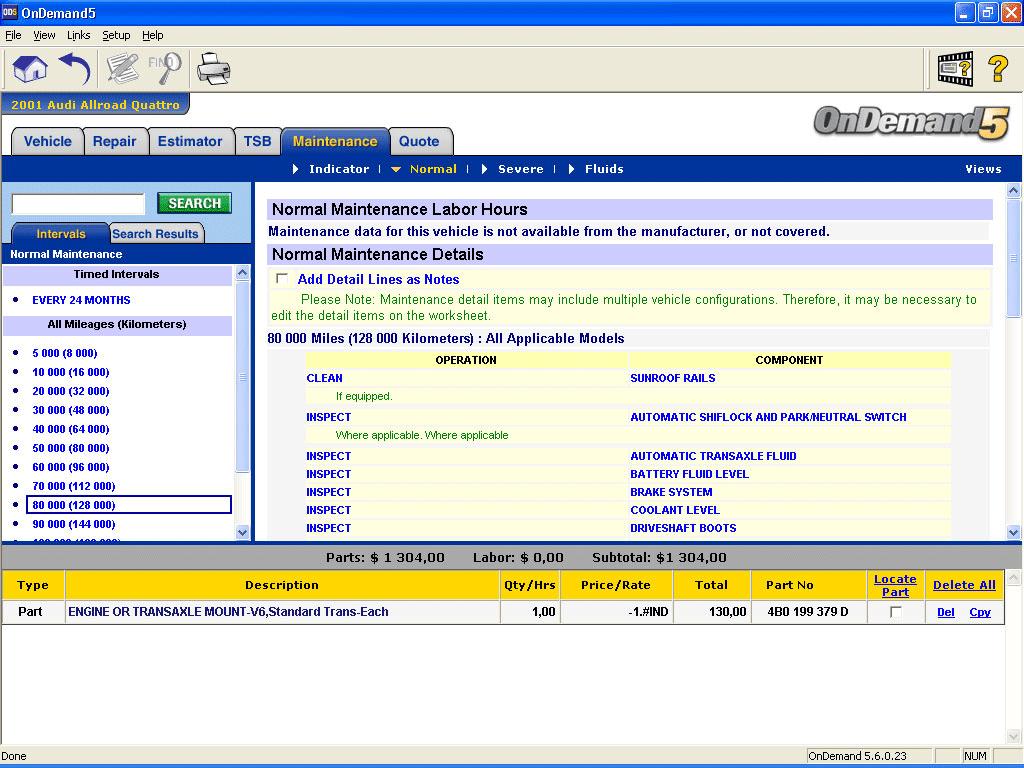The width and height of the screenshot is (1024, 768).
Task: Switch to the TSB tab
Action: (x=257, y=141)
